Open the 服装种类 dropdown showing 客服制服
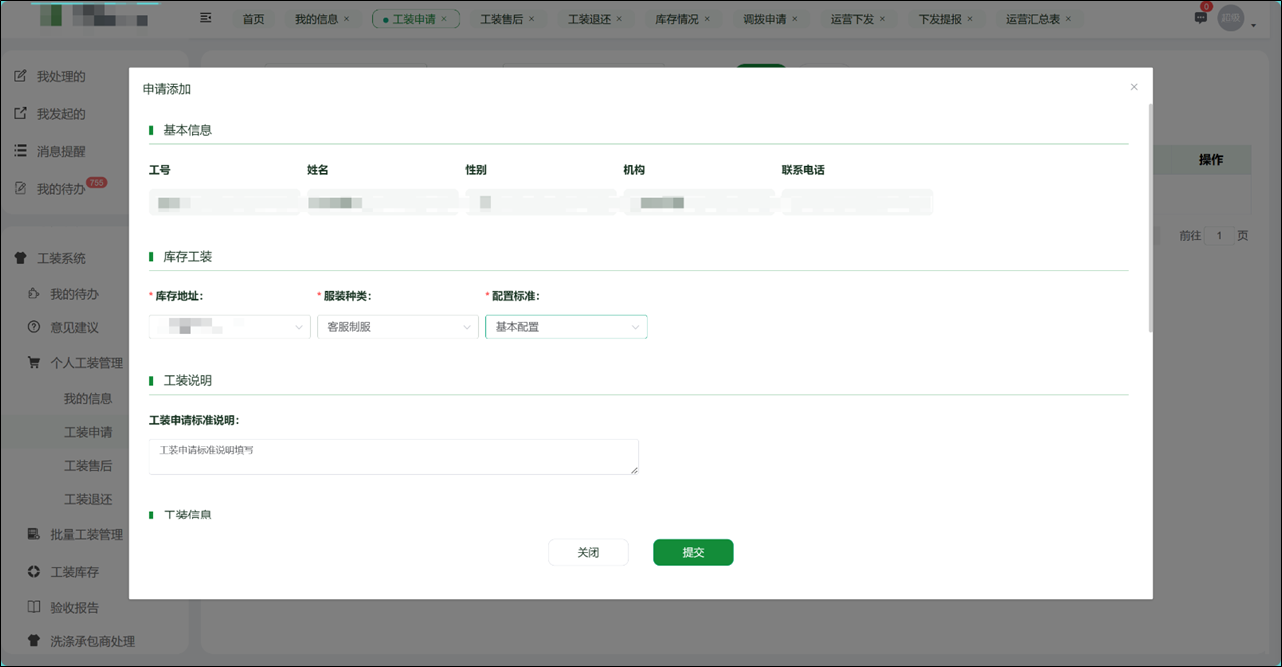This screenshot has width=1282, height=667. pyautogui.click(x=398, y=327)
